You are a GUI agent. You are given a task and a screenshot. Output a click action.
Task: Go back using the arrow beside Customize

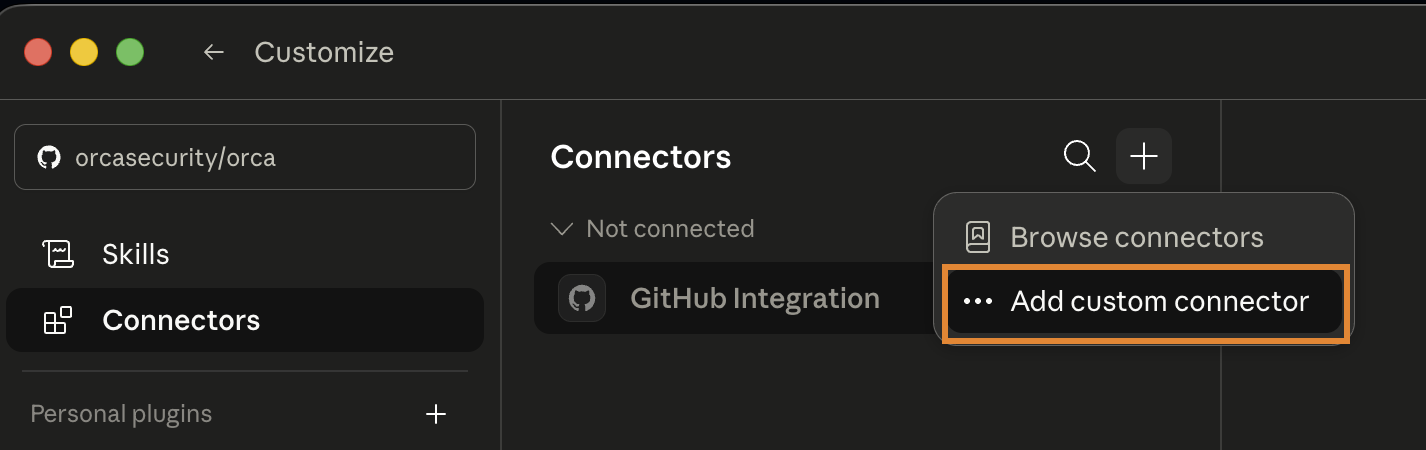click(x=213, y=52)
